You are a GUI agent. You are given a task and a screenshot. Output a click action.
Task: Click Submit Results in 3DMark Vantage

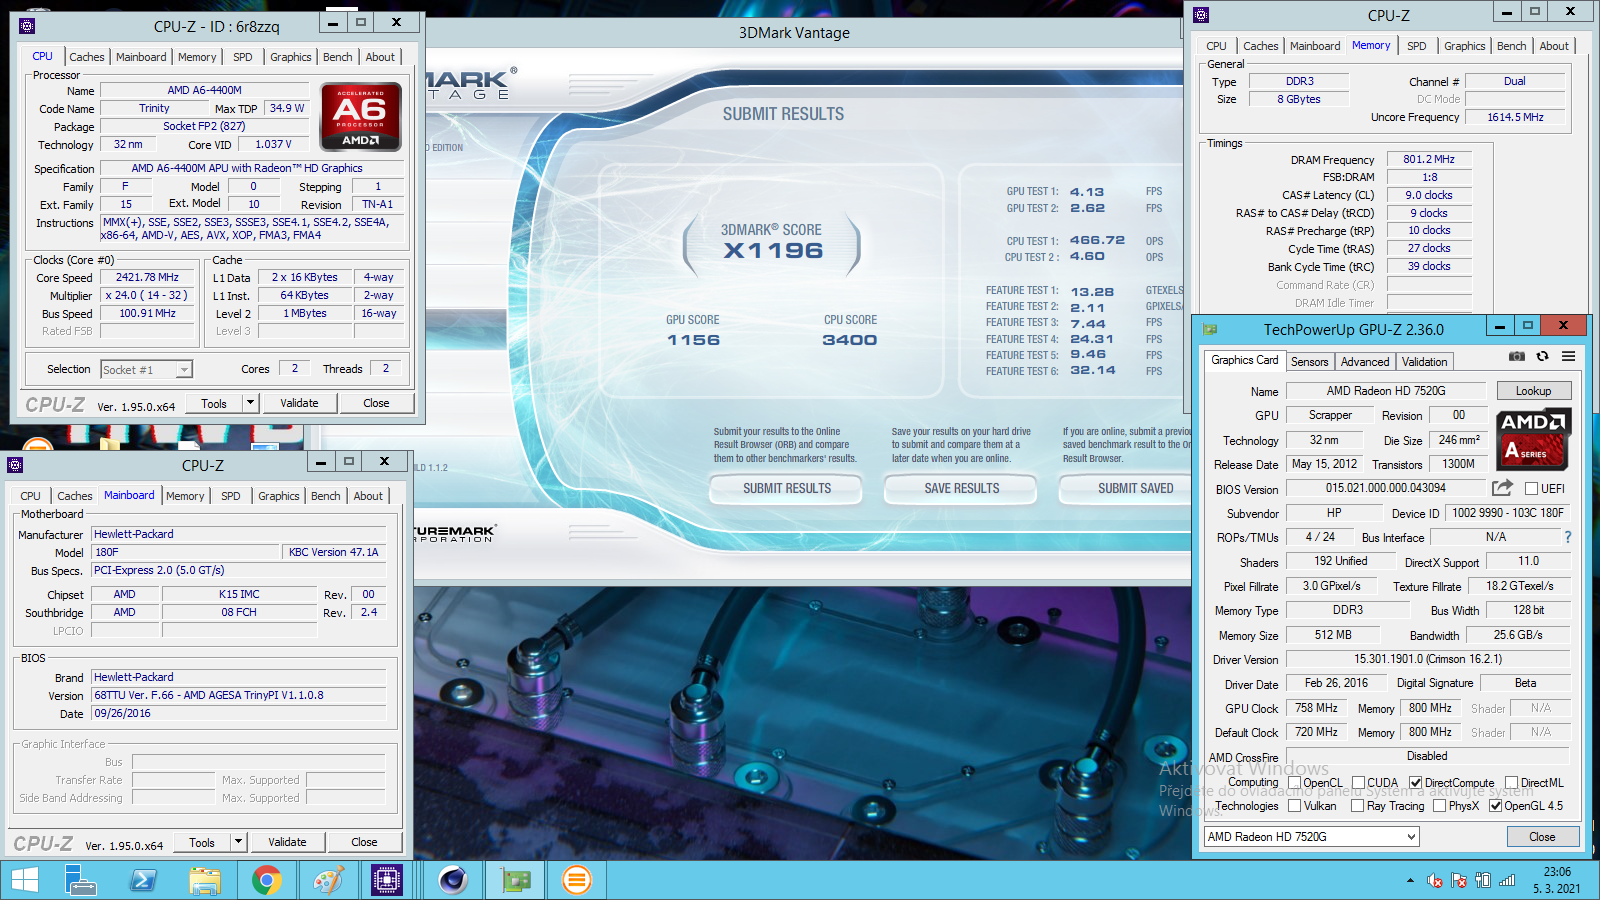click(x=786, y=489)
